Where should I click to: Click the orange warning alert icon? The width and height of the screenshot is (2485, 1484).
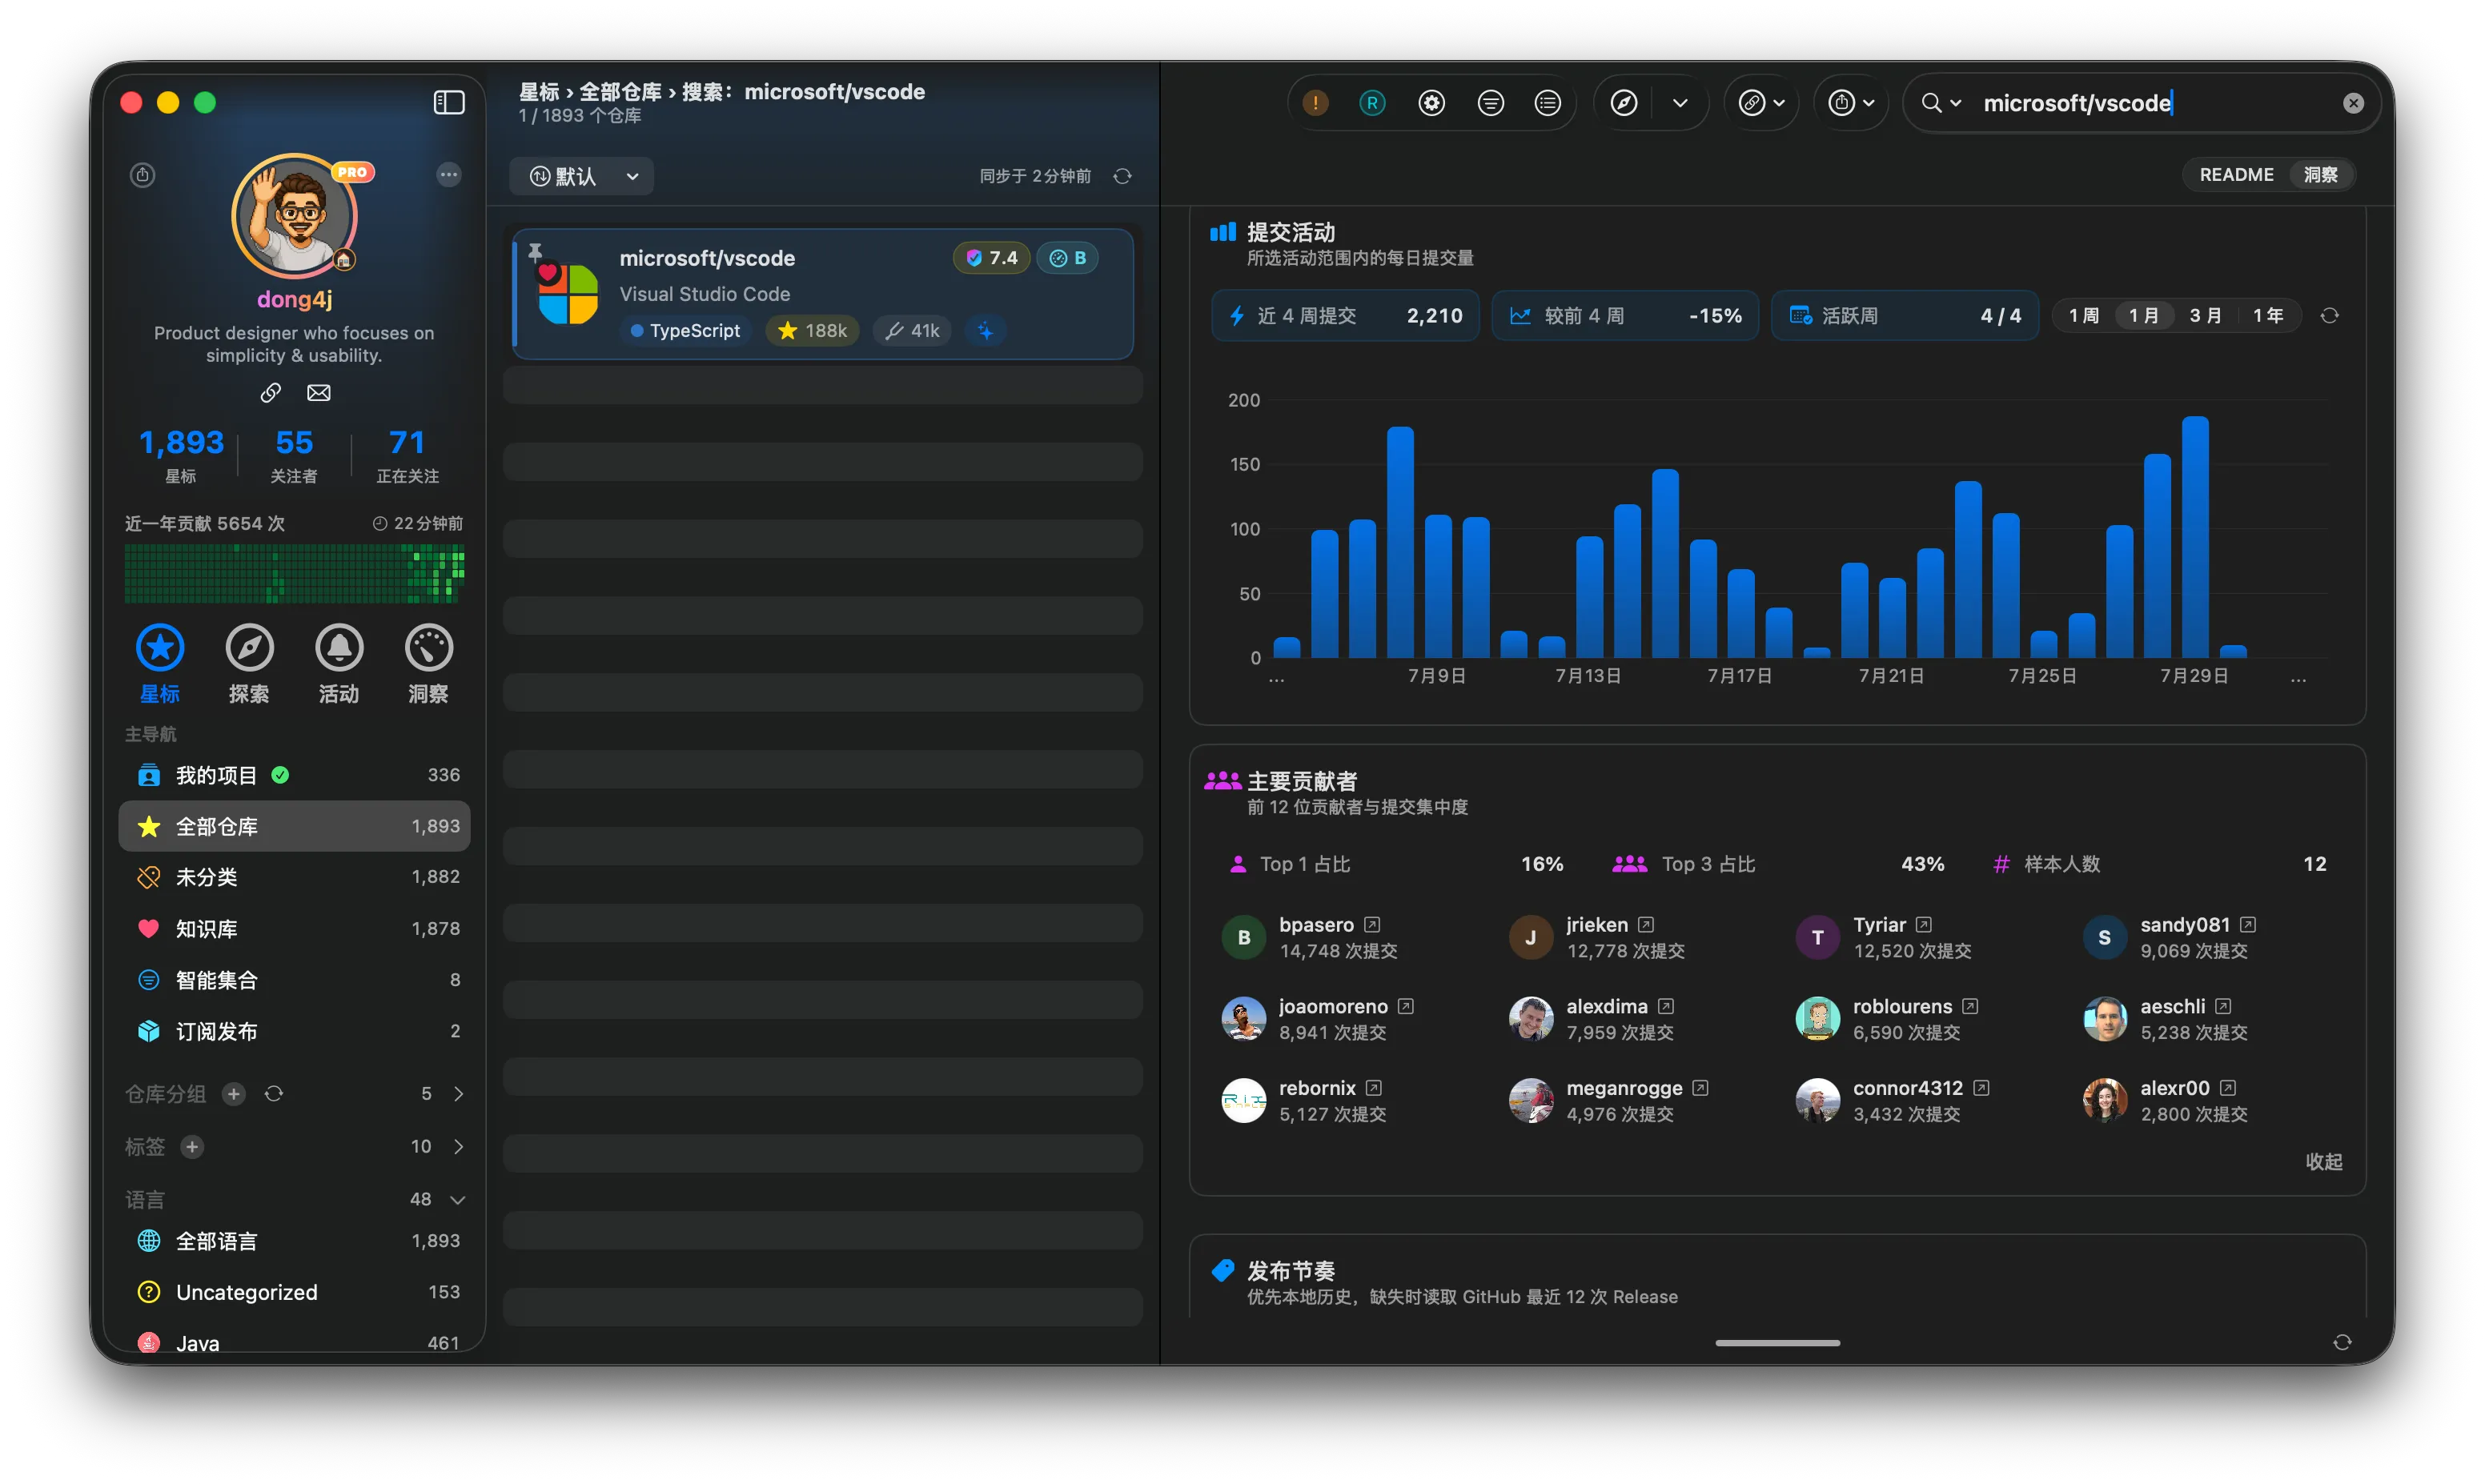click(x=1315, y=103)
